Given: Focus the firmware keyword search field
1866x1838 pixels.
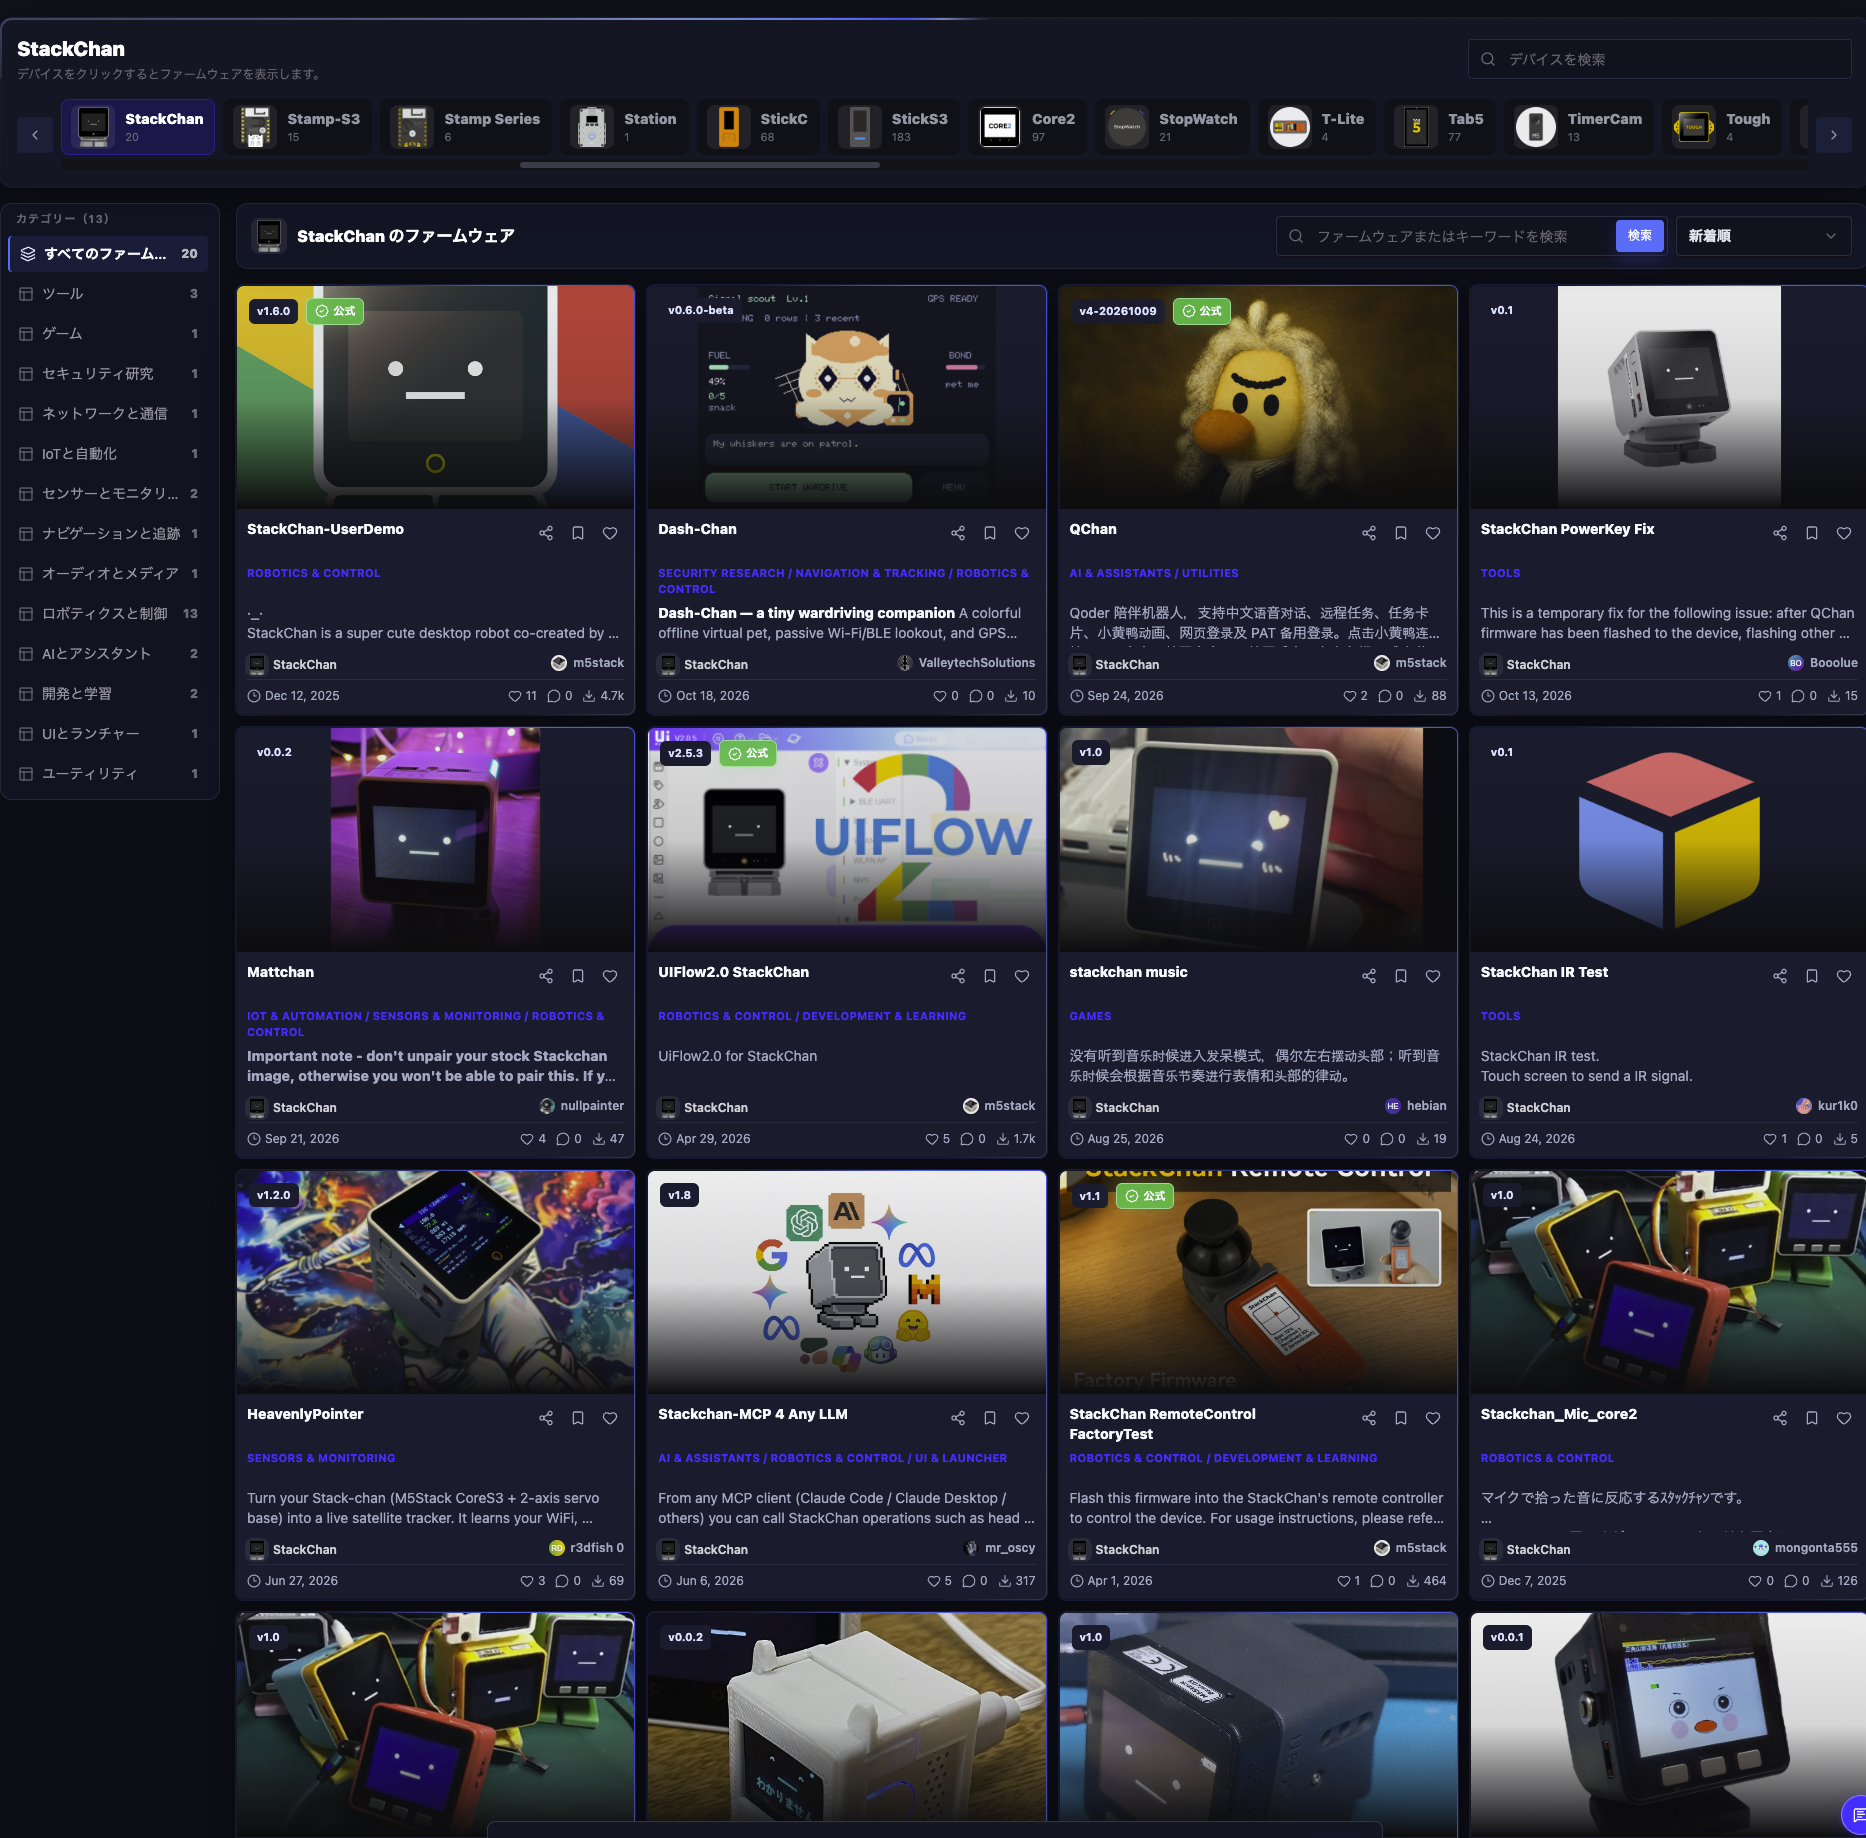Looking at the screenshot, I should (x=1445, y=236).
